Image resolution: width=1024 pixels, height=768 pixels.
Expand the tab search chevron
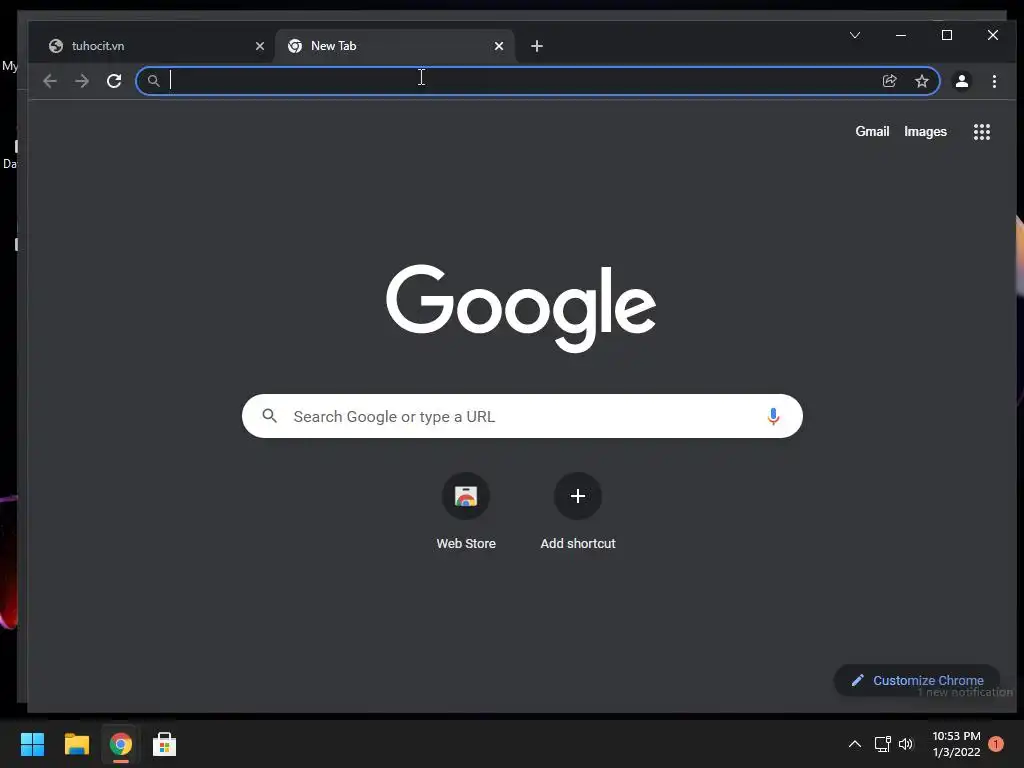tap(855, 35)
